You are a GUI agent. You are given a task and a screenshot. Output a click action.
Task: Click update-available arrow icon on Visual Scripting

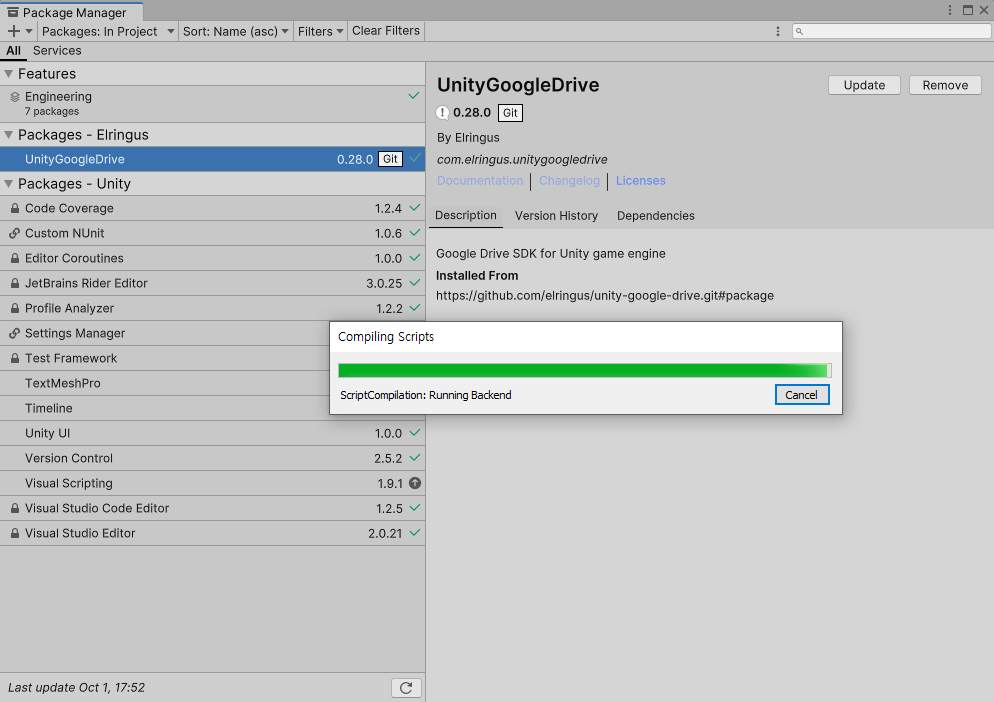(x=415, y=483)
